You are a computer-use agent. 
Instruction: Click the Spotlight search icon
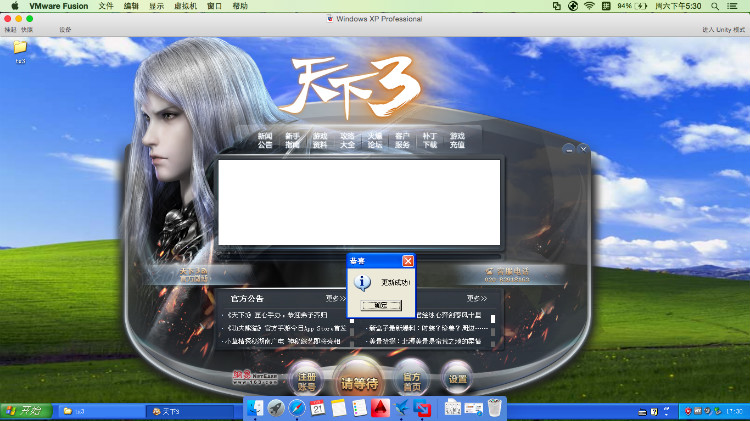(715, 6)
